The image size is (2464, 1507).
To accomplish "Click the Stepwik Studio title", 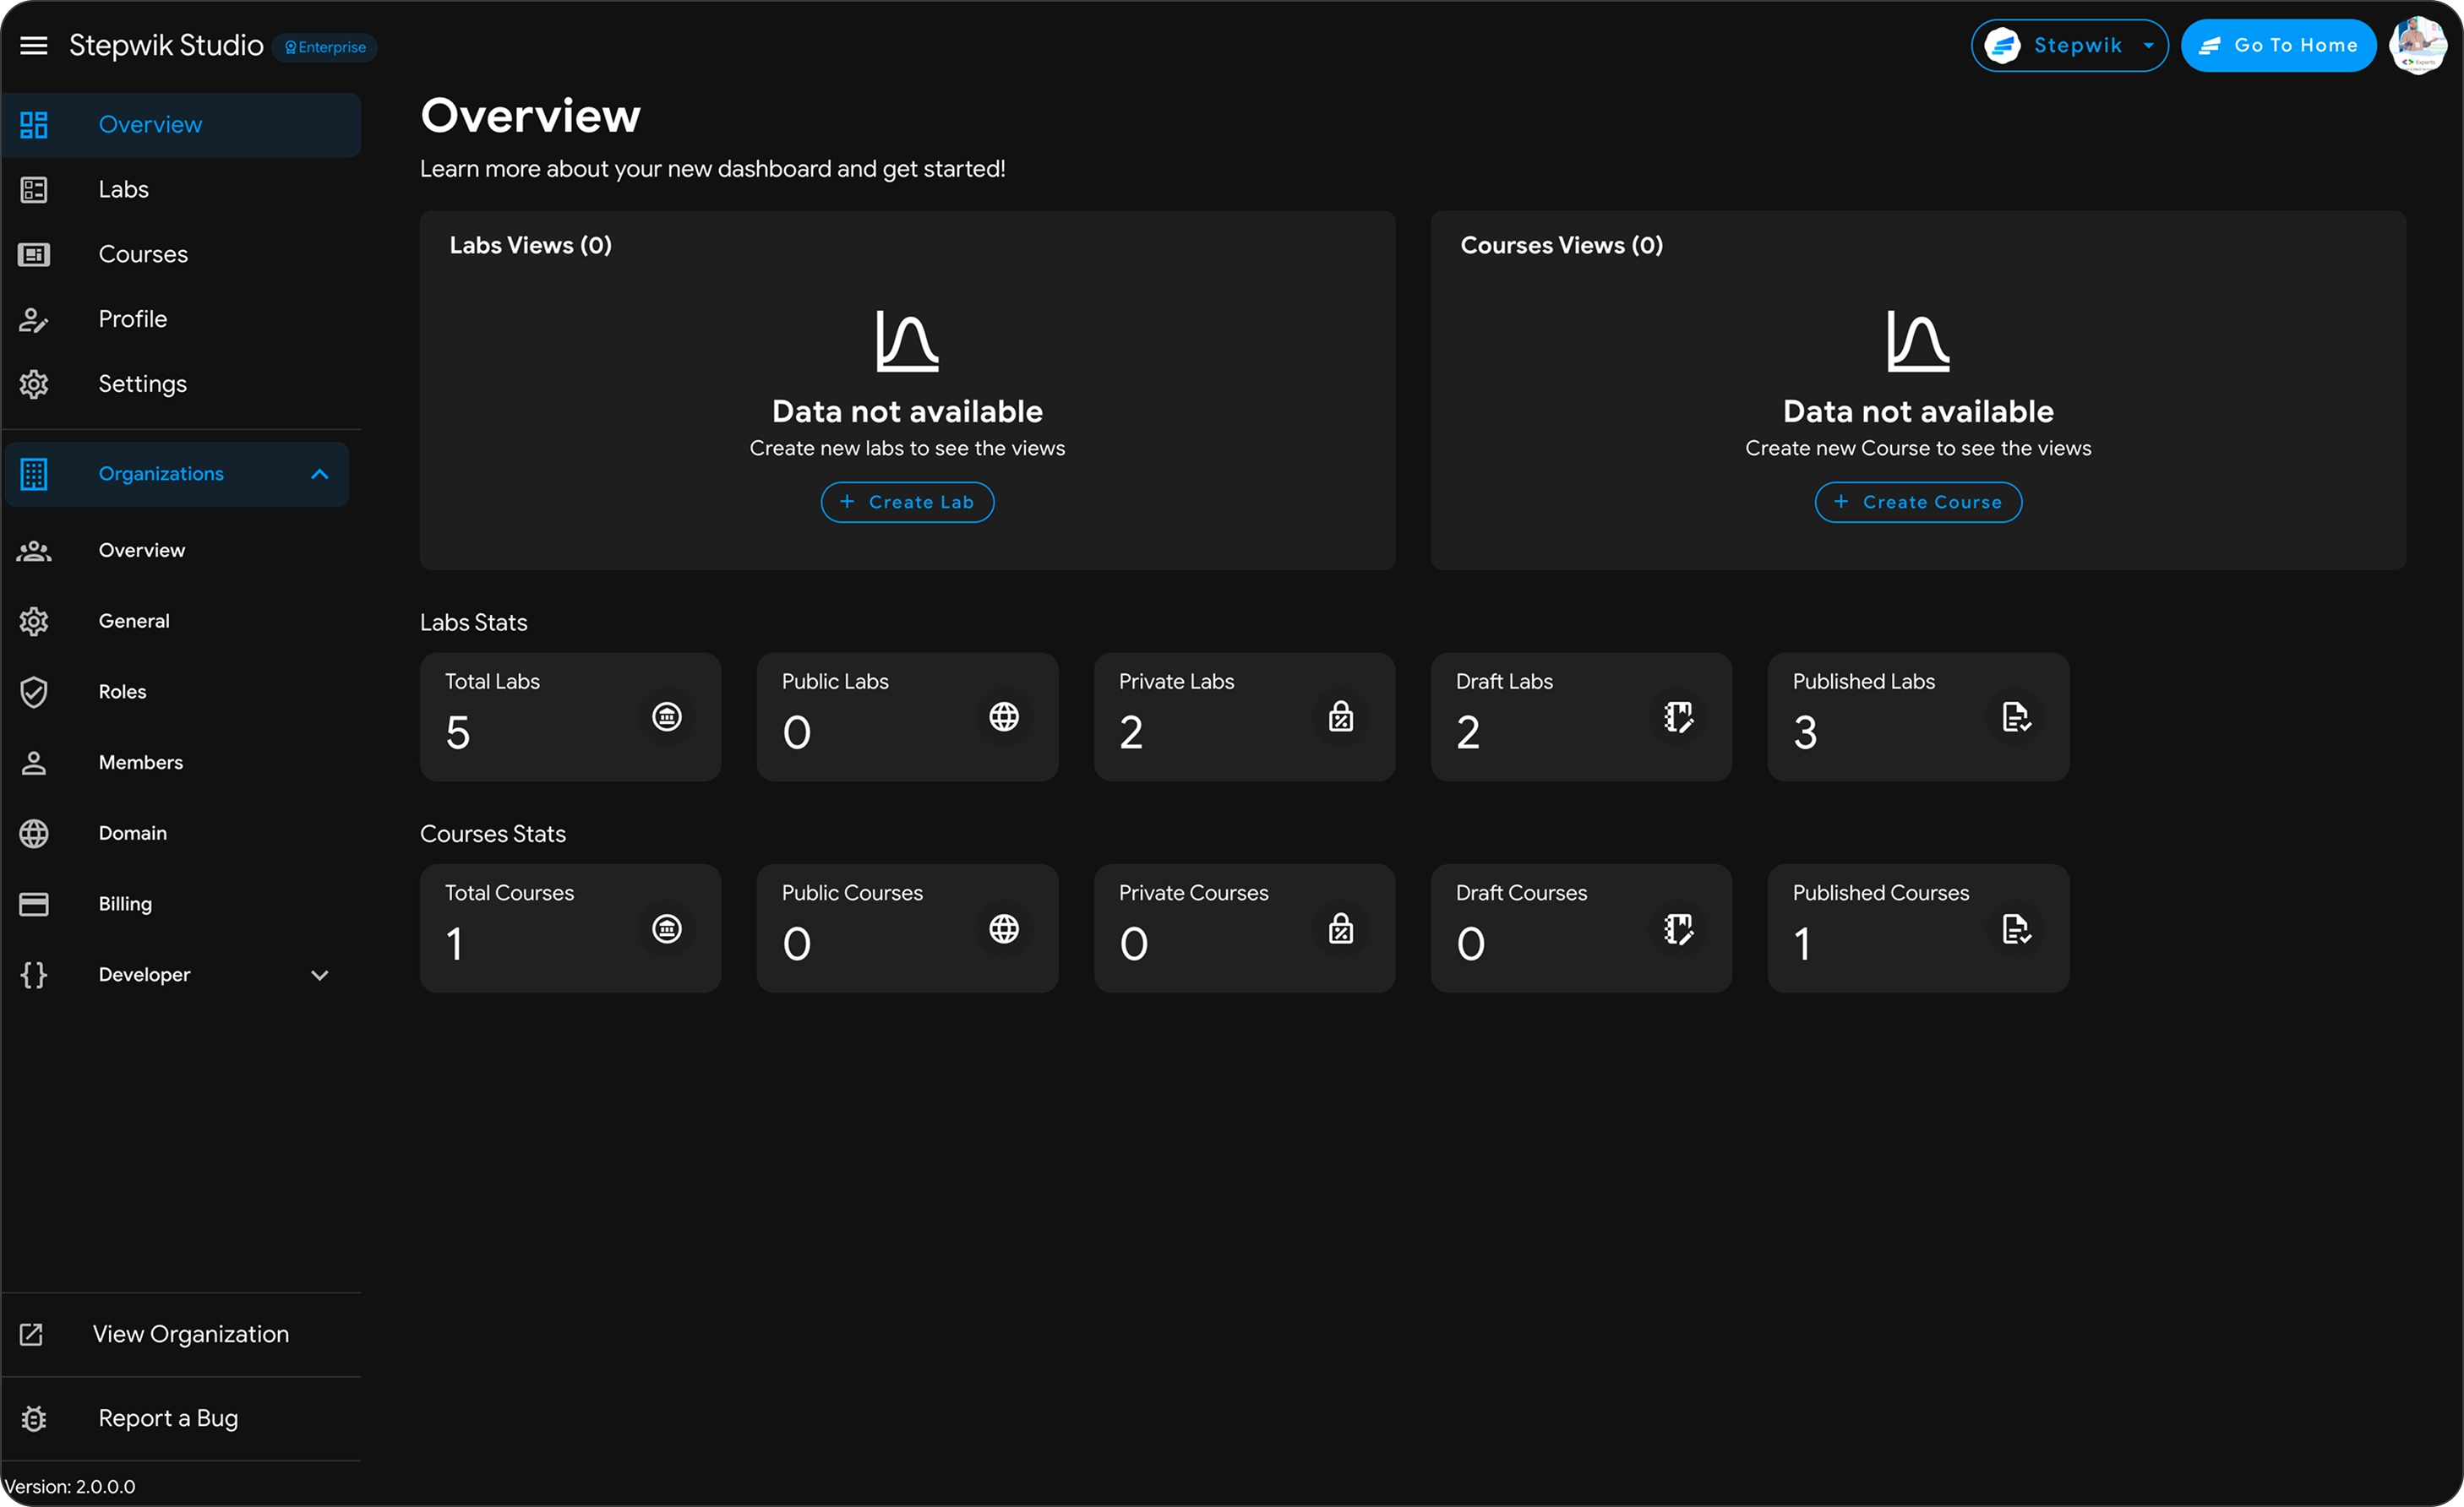I will [x=166, y=46].
